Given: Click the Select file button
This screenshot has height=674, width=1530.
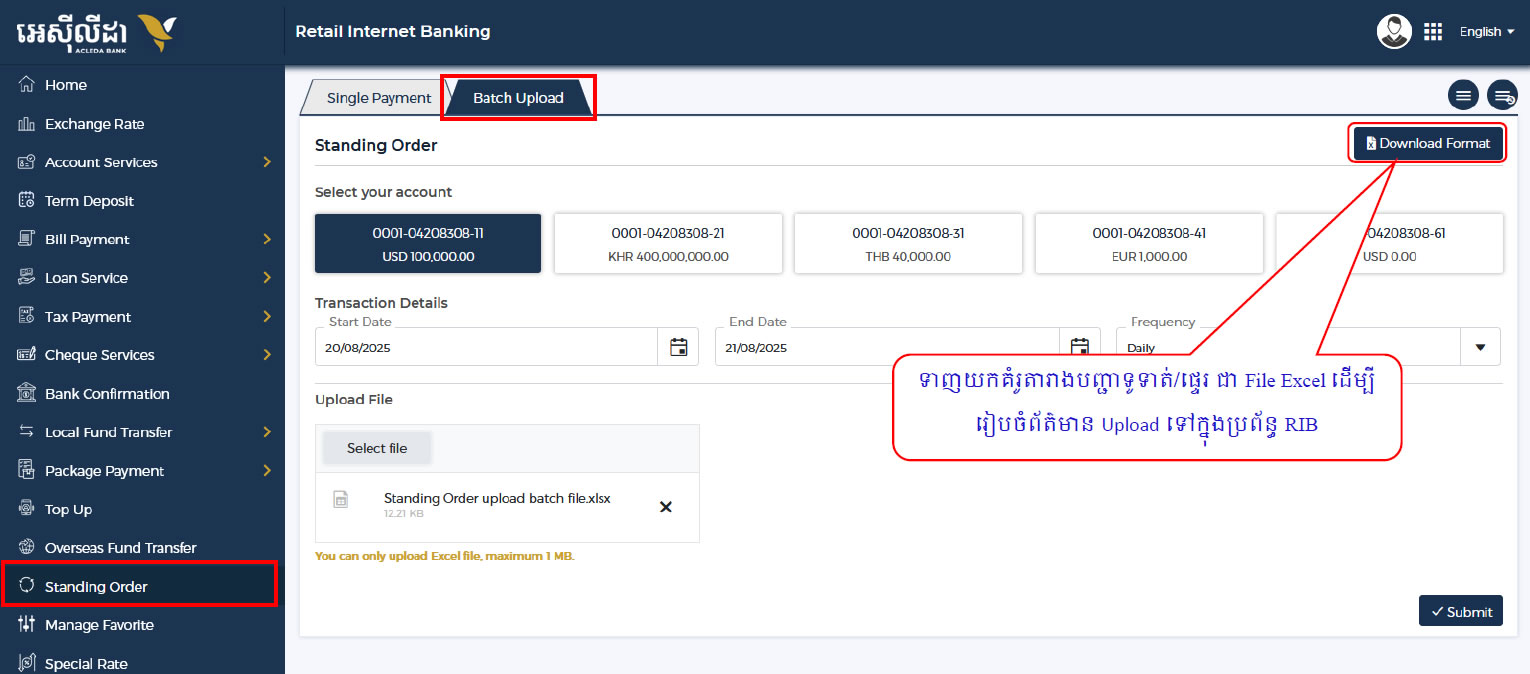Looking at the screenshot, I should (x=377, y=448).
